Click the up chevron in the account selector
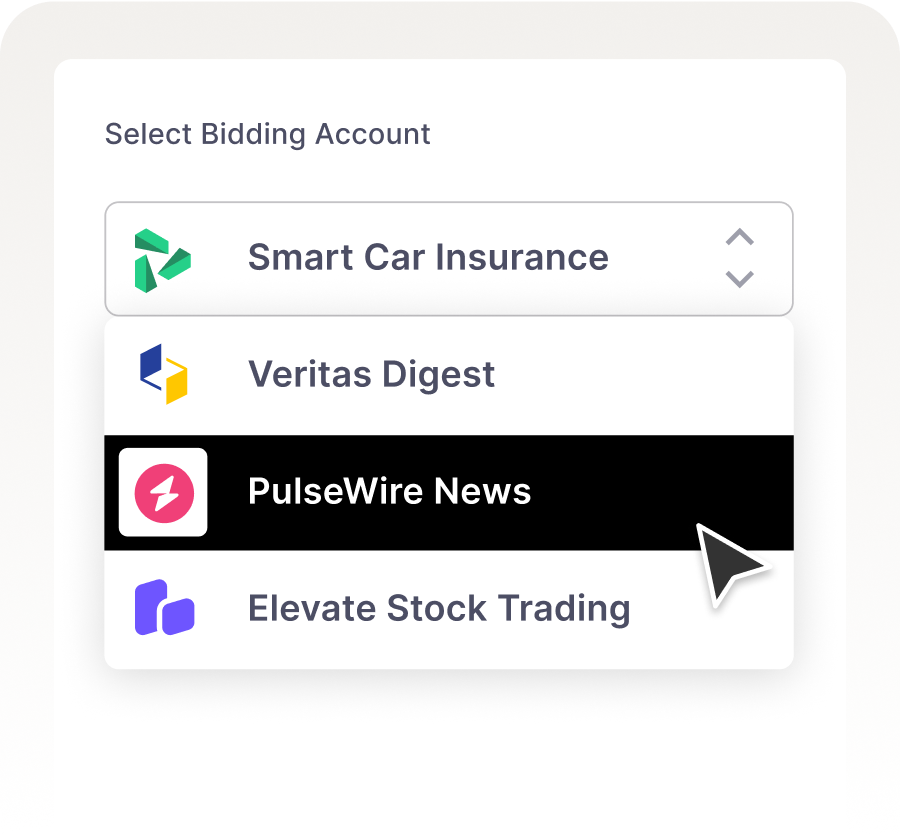Screen dimensions: 900x835 pos(739,238)
